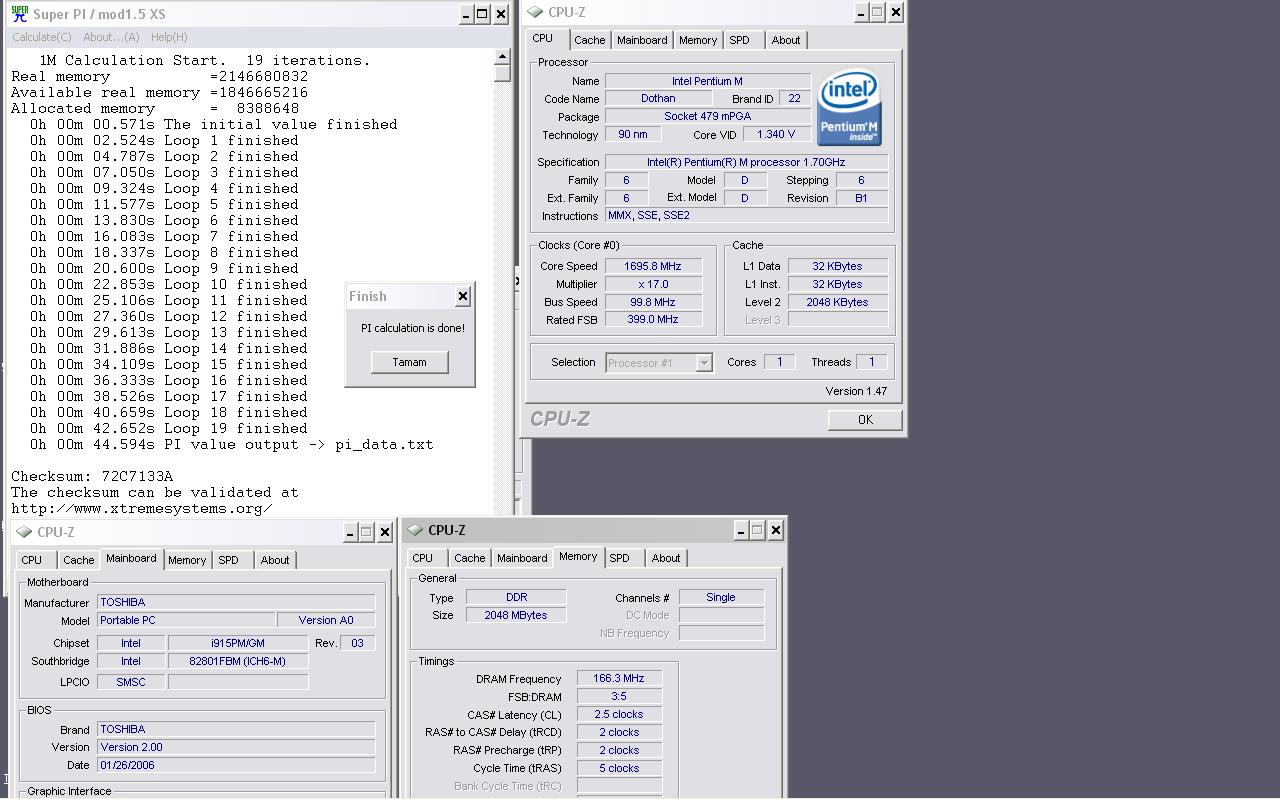The image size is (1280, 800).
Task: Close the Mainboard CPU-Z window
Action: tap(385, 532)
